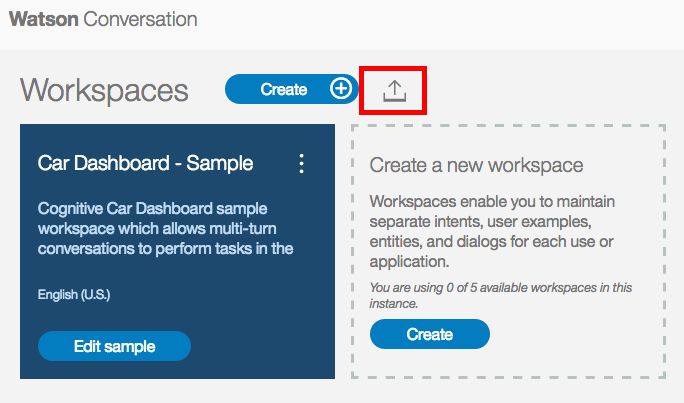Open the Car Dashboard three-dot menu

point(301,164)
